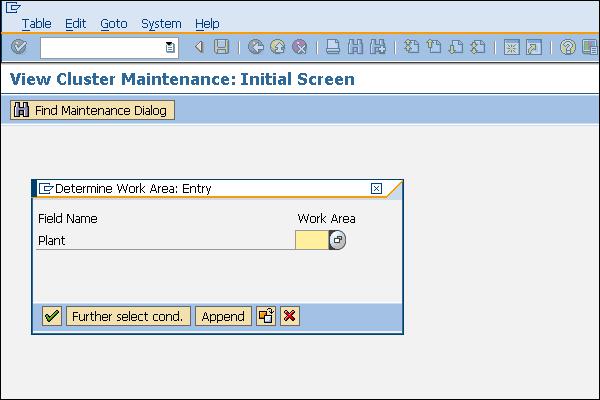Collapse command field using left arrow
The height and width of the screenshot is (400, 600).
click(199, 47)
